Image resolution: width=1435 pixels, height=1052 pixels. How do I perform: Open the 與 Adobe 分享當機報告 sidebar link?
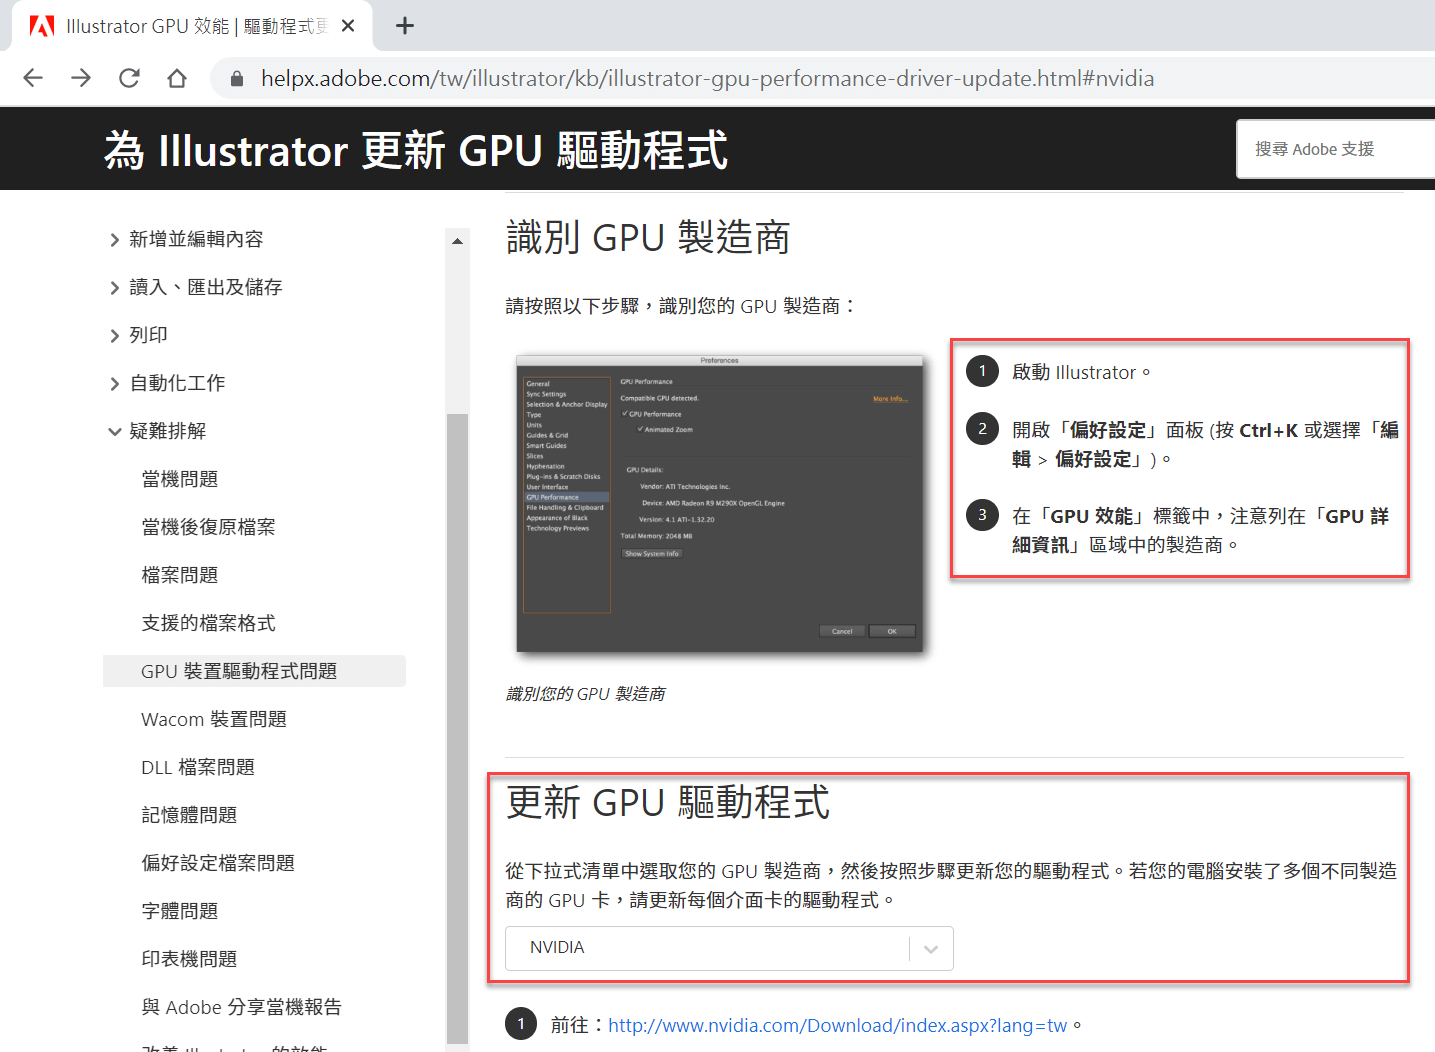[241, 1007]
